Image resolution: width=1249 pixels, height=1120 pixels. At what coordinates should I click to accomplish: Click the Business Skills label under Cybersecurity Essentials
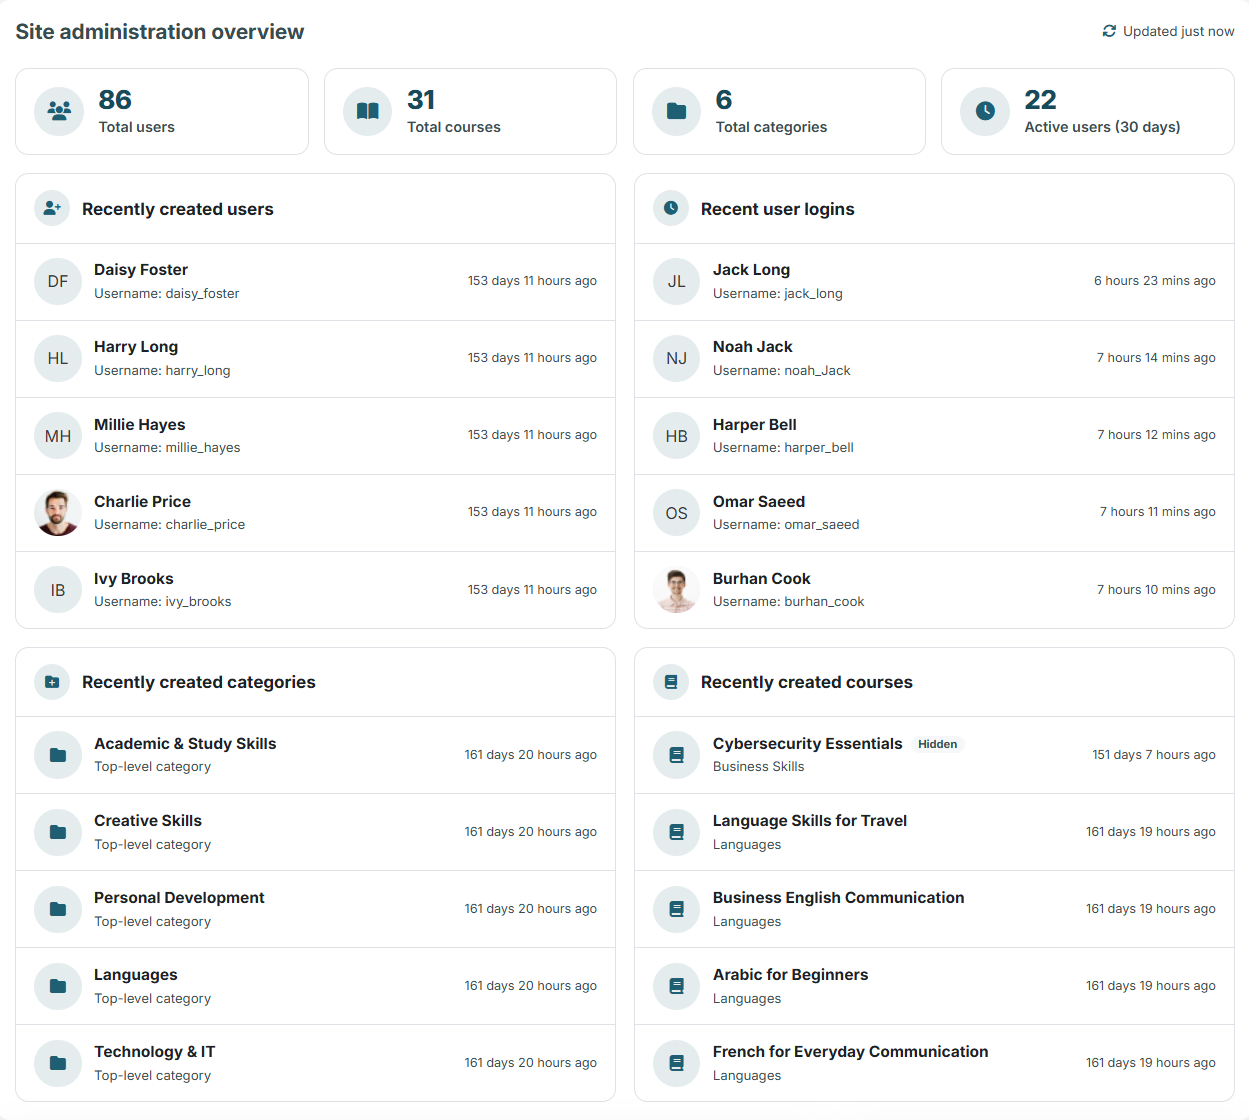[758, 767]
